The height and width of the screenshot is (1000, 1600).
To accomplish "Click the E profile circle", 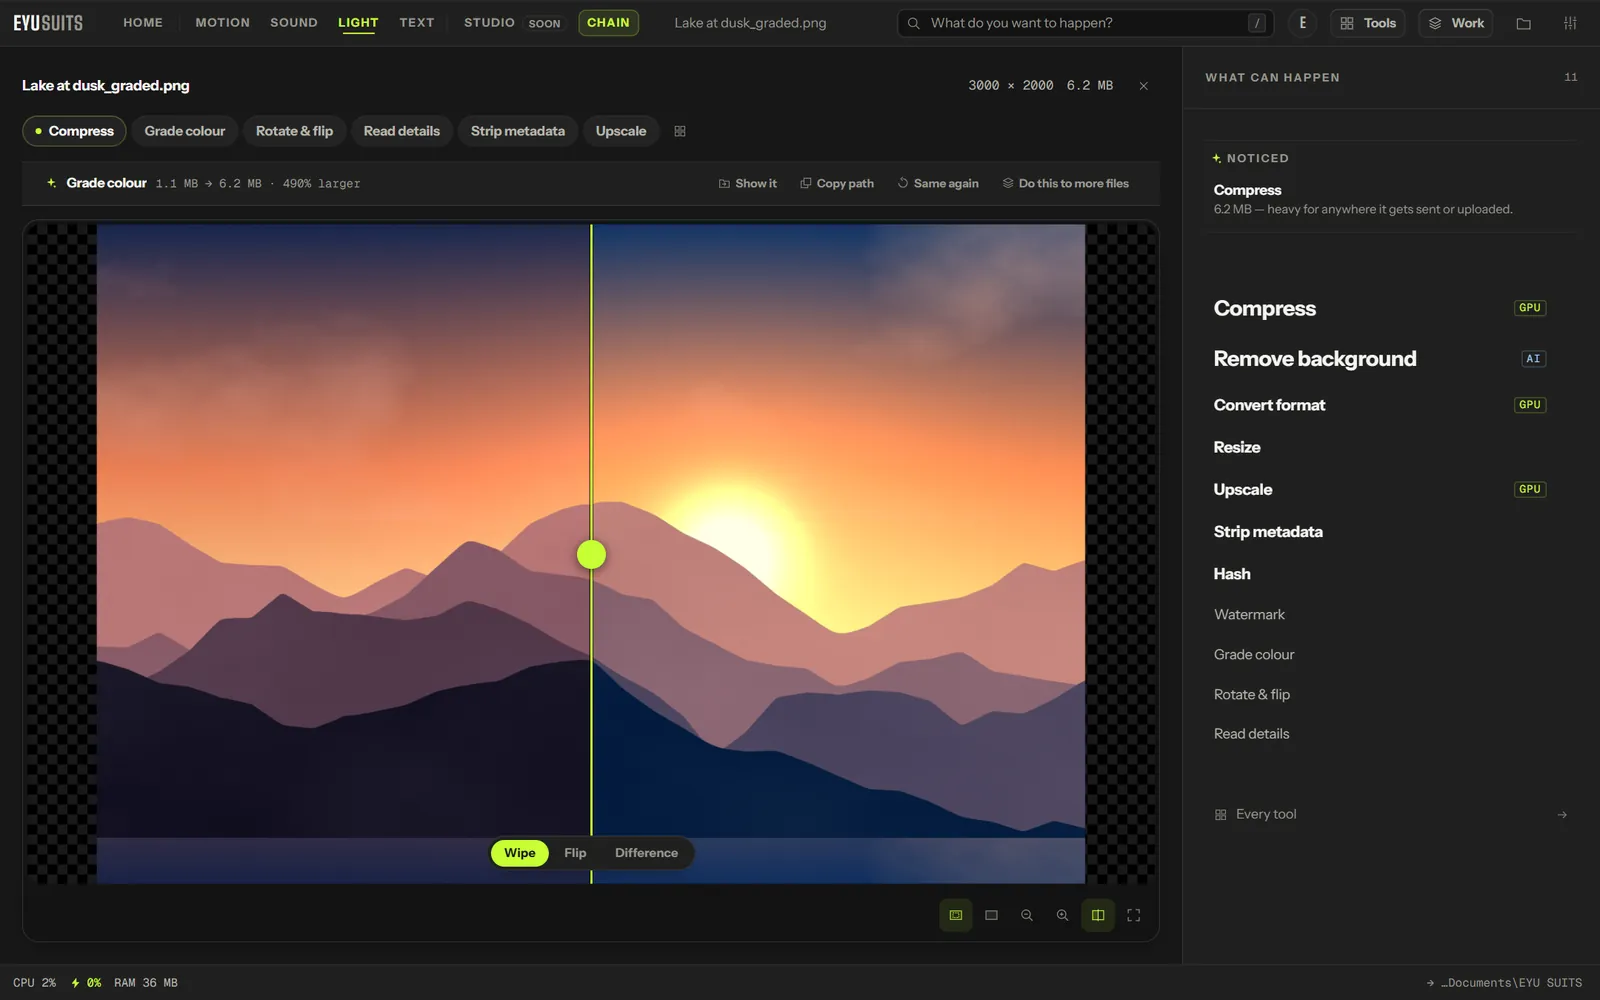I will [x=1302, y=23].
